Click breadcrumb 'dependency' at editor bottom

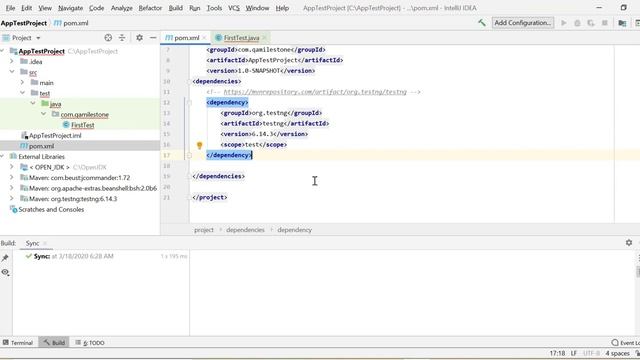coord(294,230)
